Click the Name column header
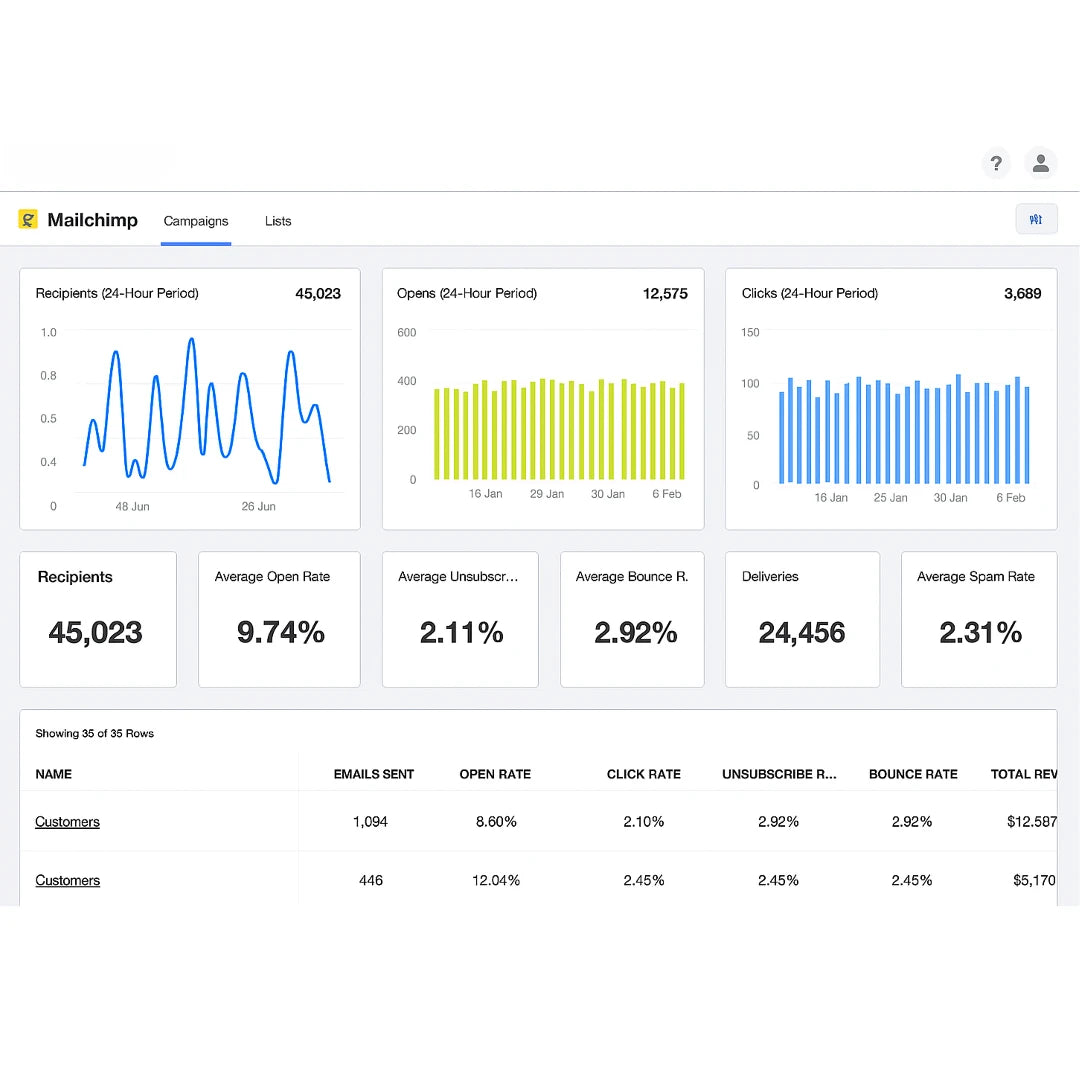Screen dimensions: 1080x1080 (54, 774)
